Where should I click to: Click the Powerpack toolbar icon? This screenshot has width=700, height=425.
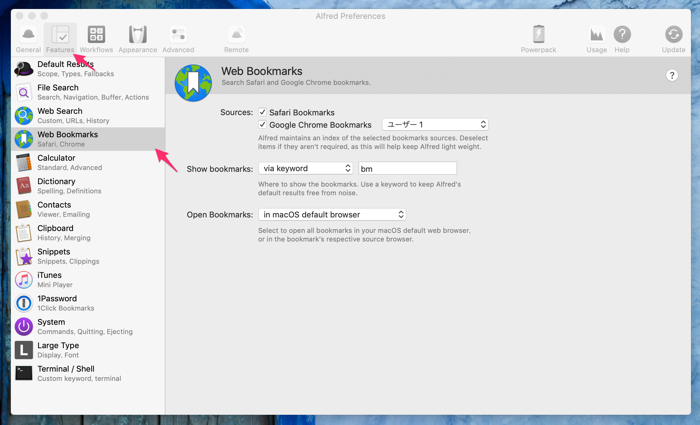(x=538, y=38)
